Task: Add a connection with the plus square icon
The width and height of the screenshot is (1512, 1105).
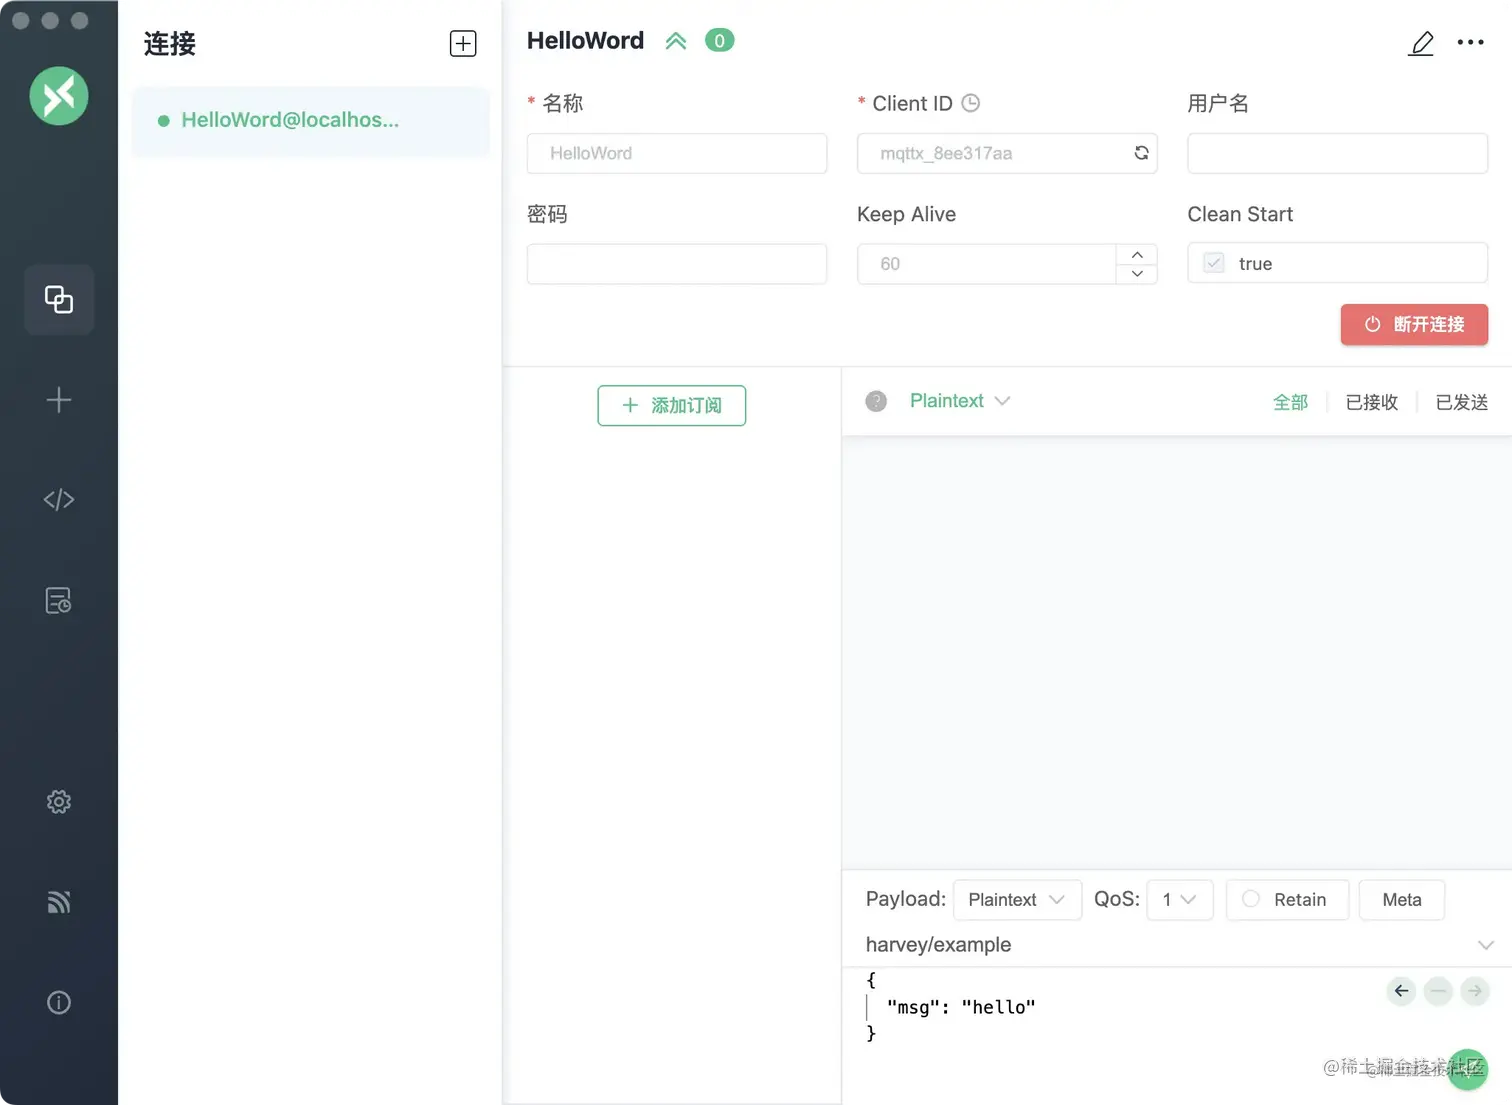Action: click(463, 43)
